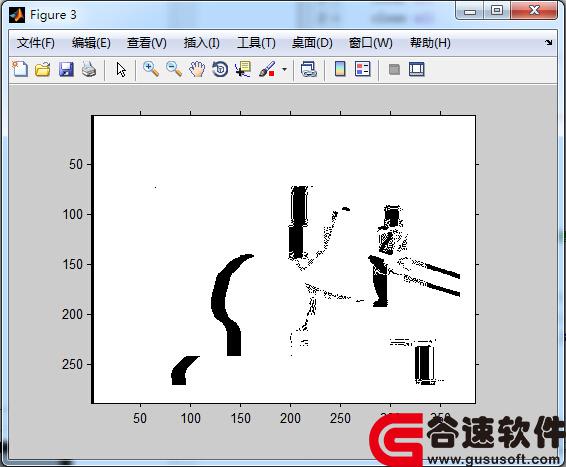The height and width of the screenshot is (467, 566).
Task: Open the 桌面(D) menu
Action: point(312,43)
